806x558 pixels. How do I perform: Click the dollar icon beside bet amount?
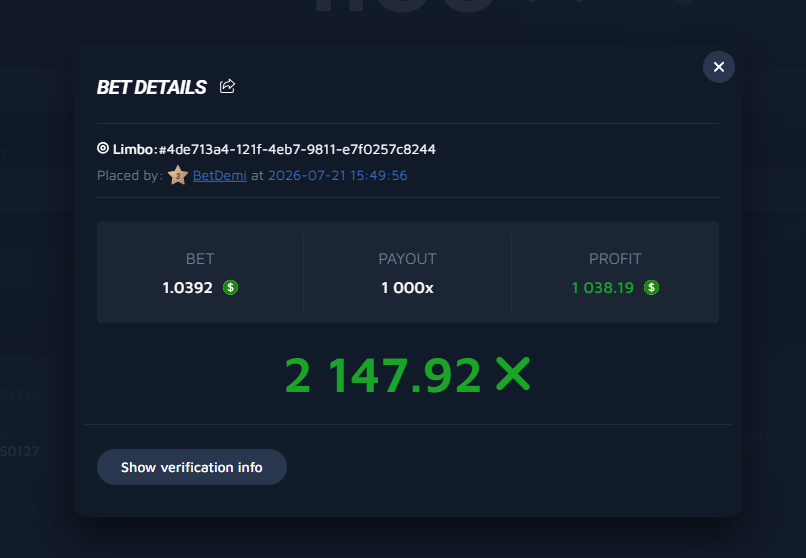point(230,287)
